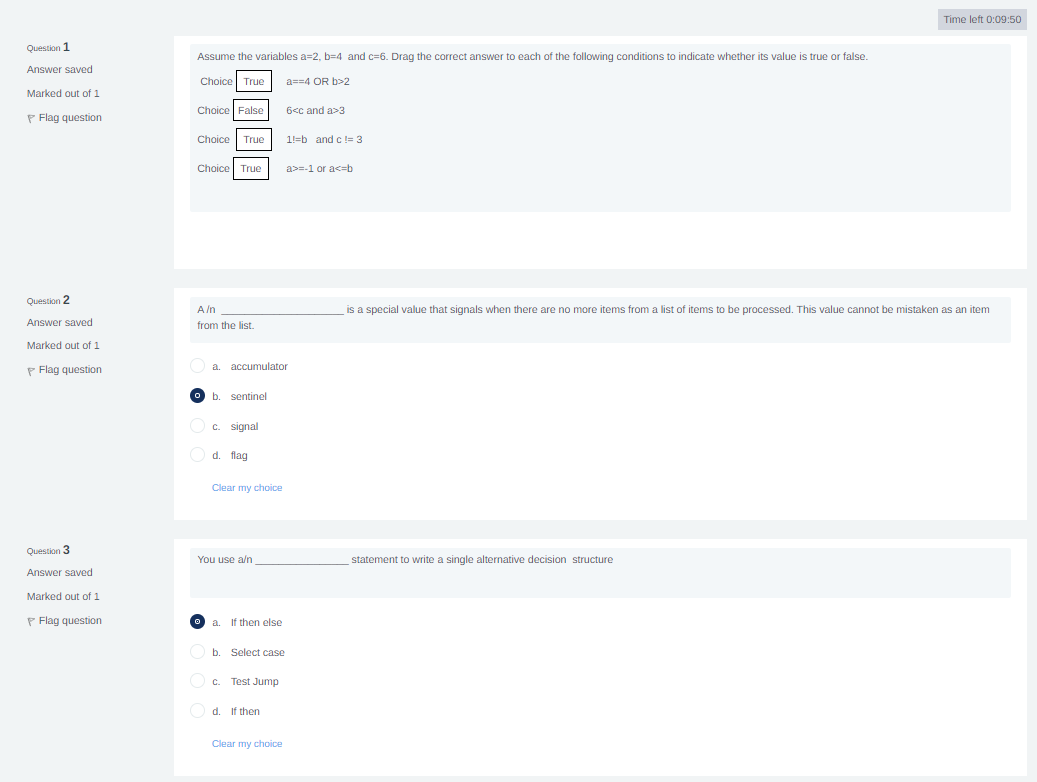Click the 'Question 2' heading
The height and width of the screenshot is (782, 1037).
(x=48, y=300)
